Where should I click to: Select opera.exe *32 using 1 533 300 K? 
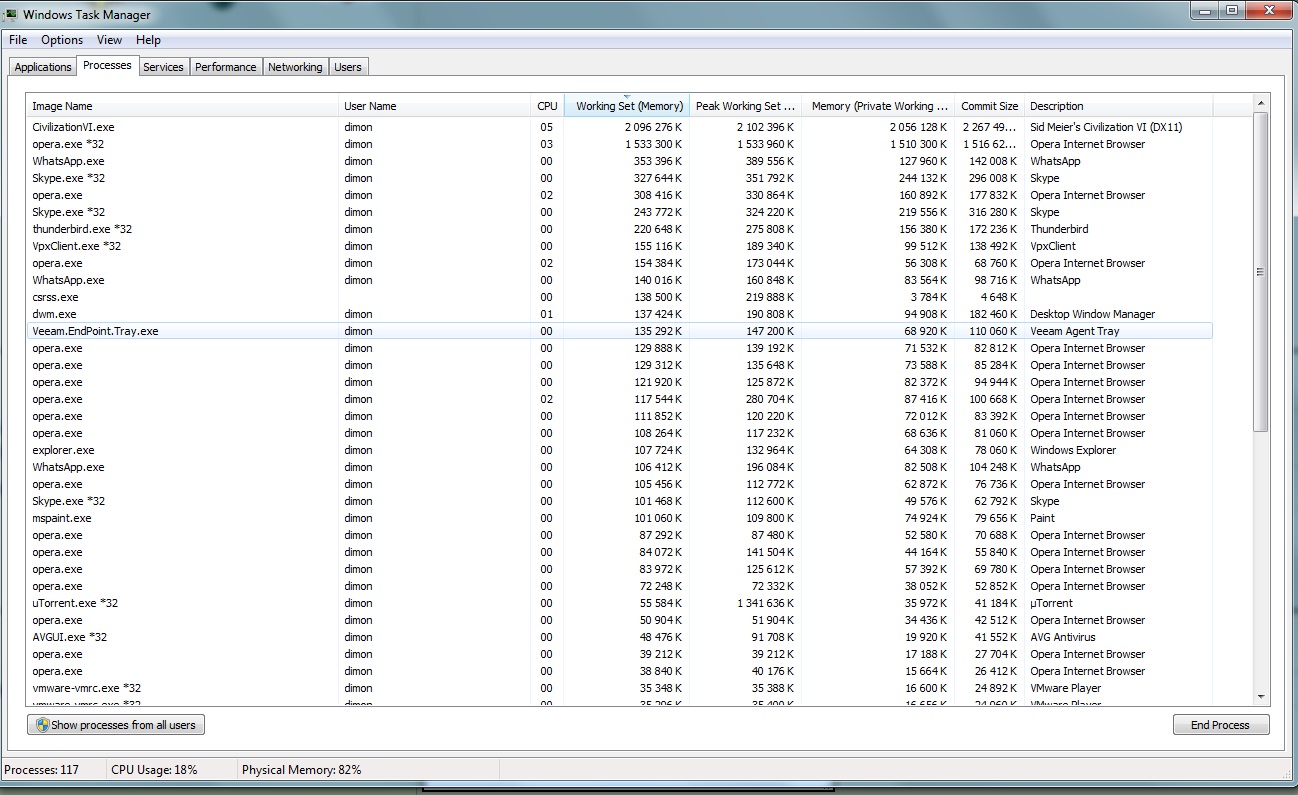(x=619, y=144)
